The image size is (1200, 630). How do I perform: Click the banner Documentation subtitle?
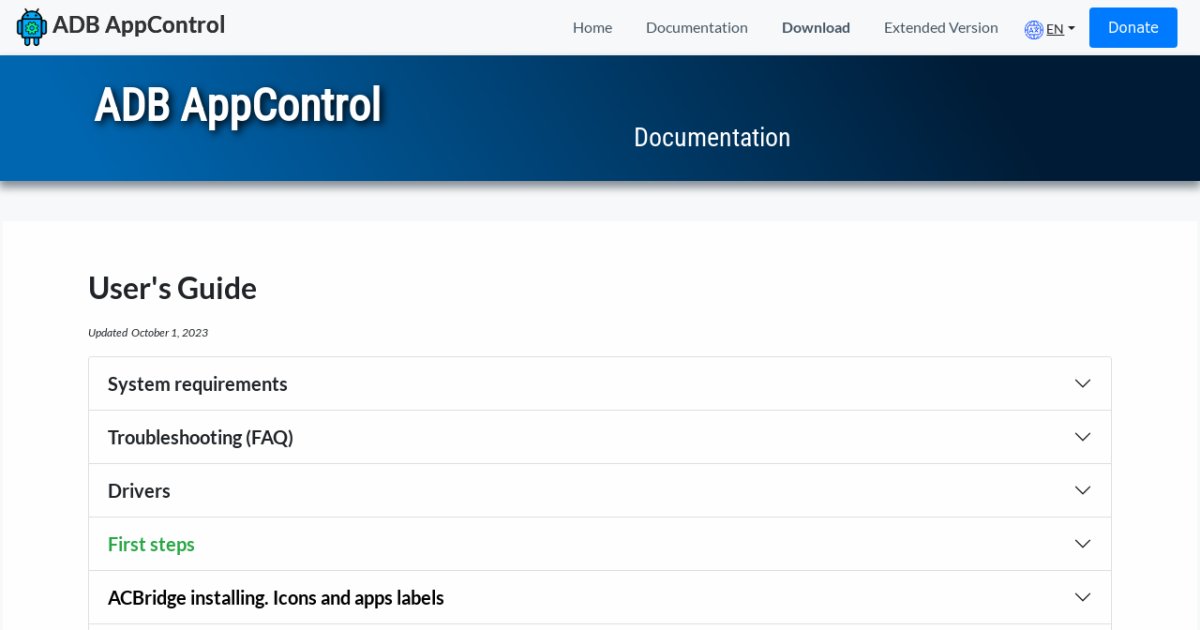pos(712,137)
